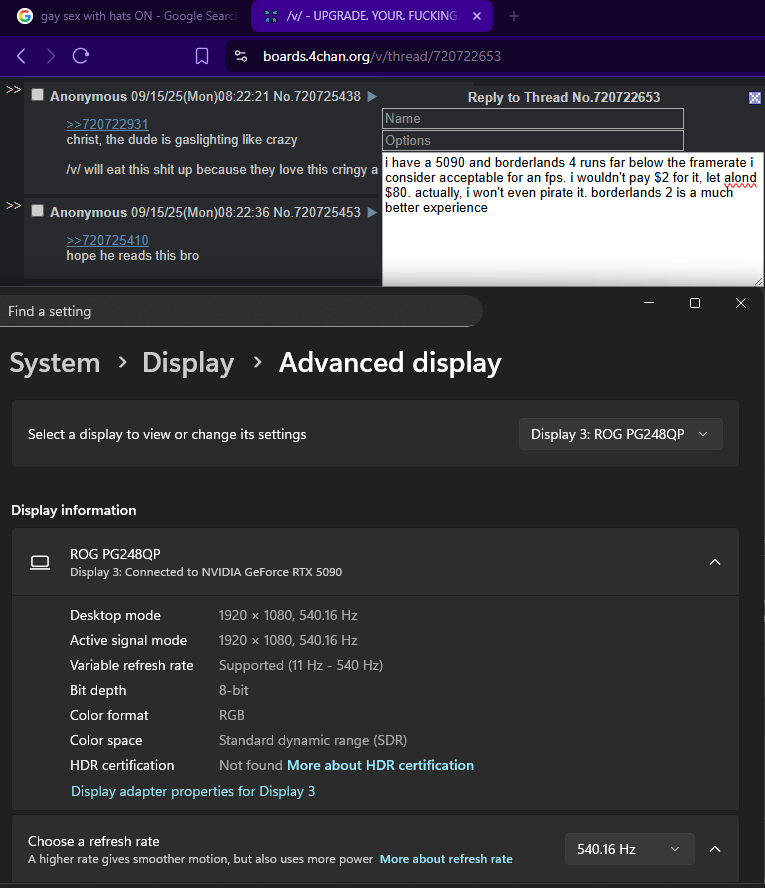Open post menu arrow for No.720725453

[x=372, y=212]
